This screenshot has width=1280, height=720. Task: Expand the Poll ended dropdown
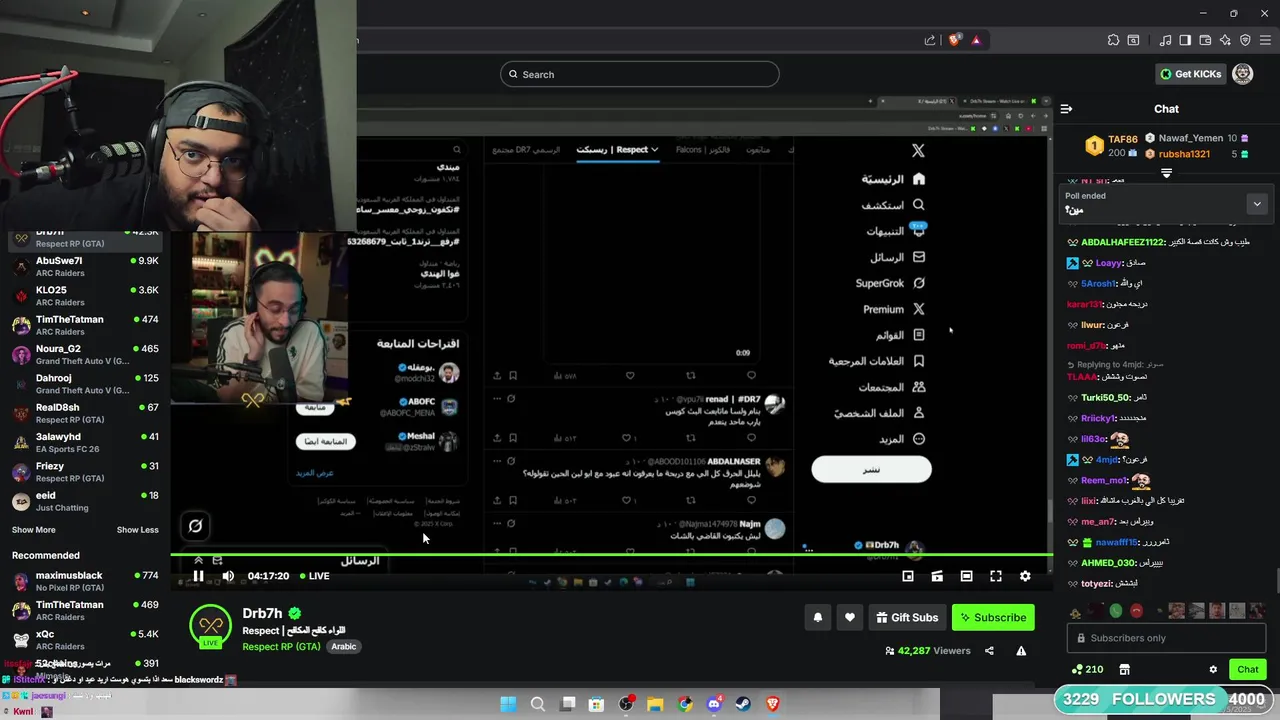click(1257, 204)
